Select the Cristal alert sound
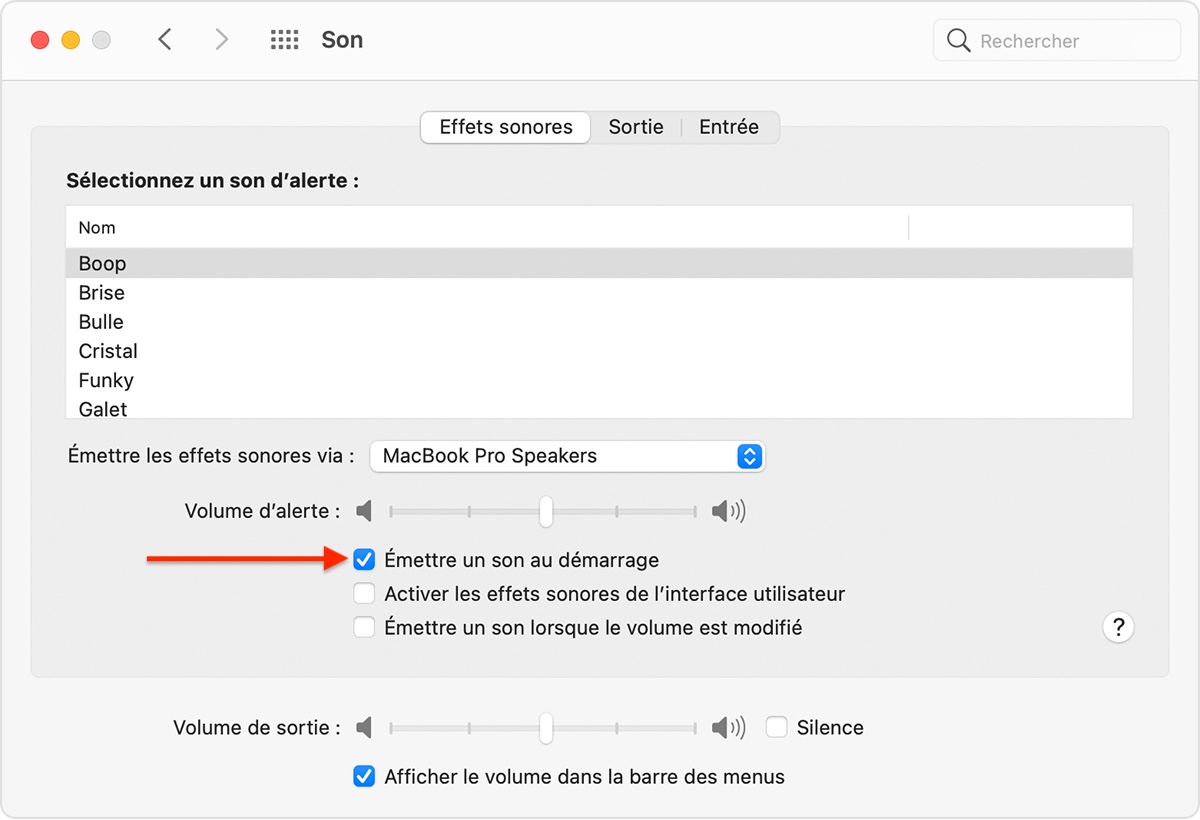Image resolution: width=1200 pixels, height=820 pixels. tap(108, 351)
